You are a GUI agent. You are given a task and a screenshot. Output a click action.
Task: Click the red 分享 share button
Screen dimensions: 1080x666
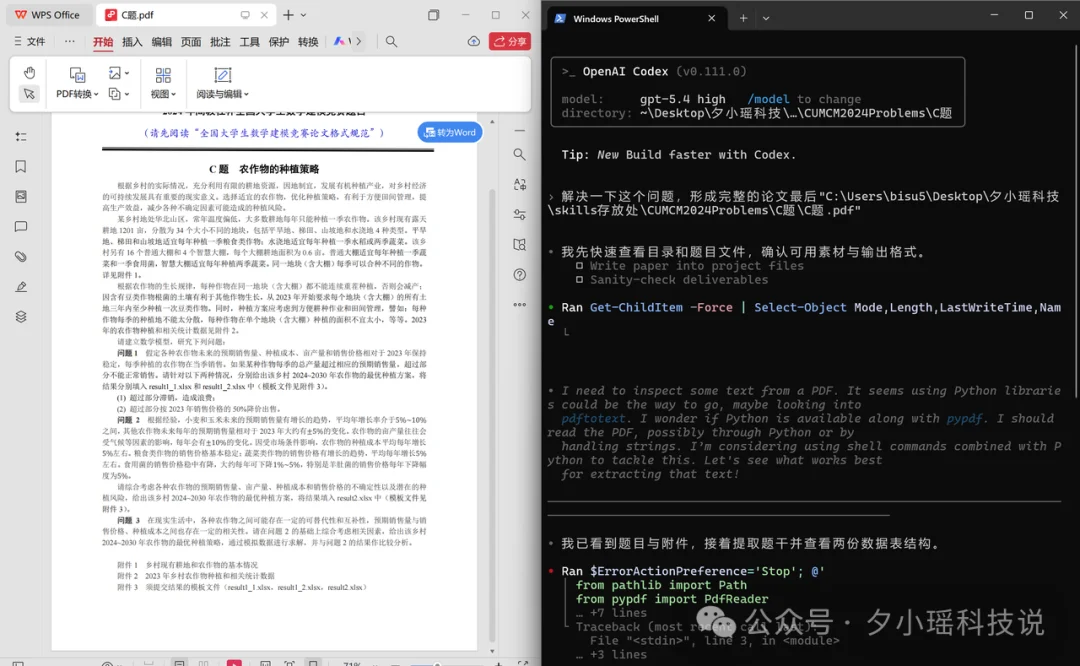pos(510,42)
